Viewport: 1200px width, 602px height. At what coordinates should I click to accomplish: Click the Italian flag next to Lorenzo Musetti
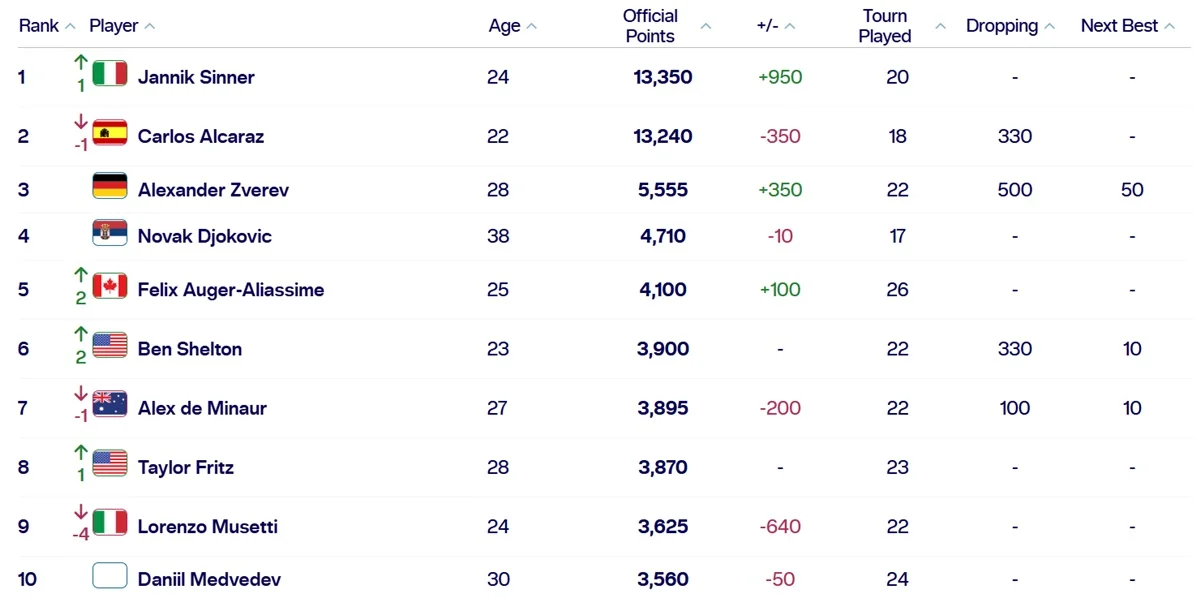(x=110, y=523)
